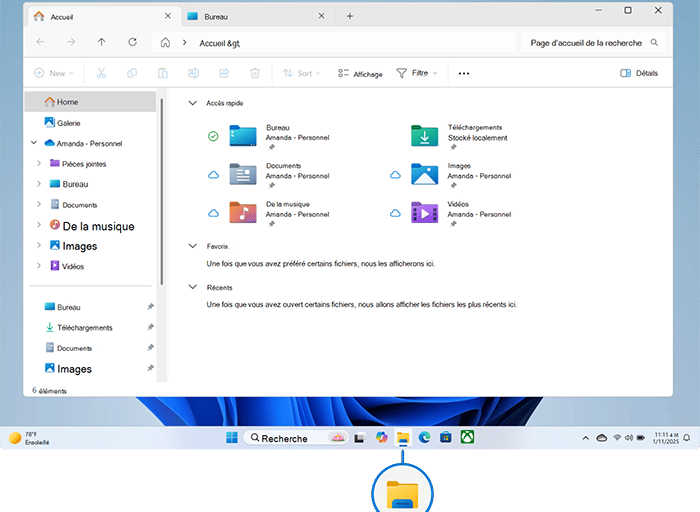Click the Windows Start button on taskbar
The height and width of the screenshot is (512, 700).
click(232, 437)
